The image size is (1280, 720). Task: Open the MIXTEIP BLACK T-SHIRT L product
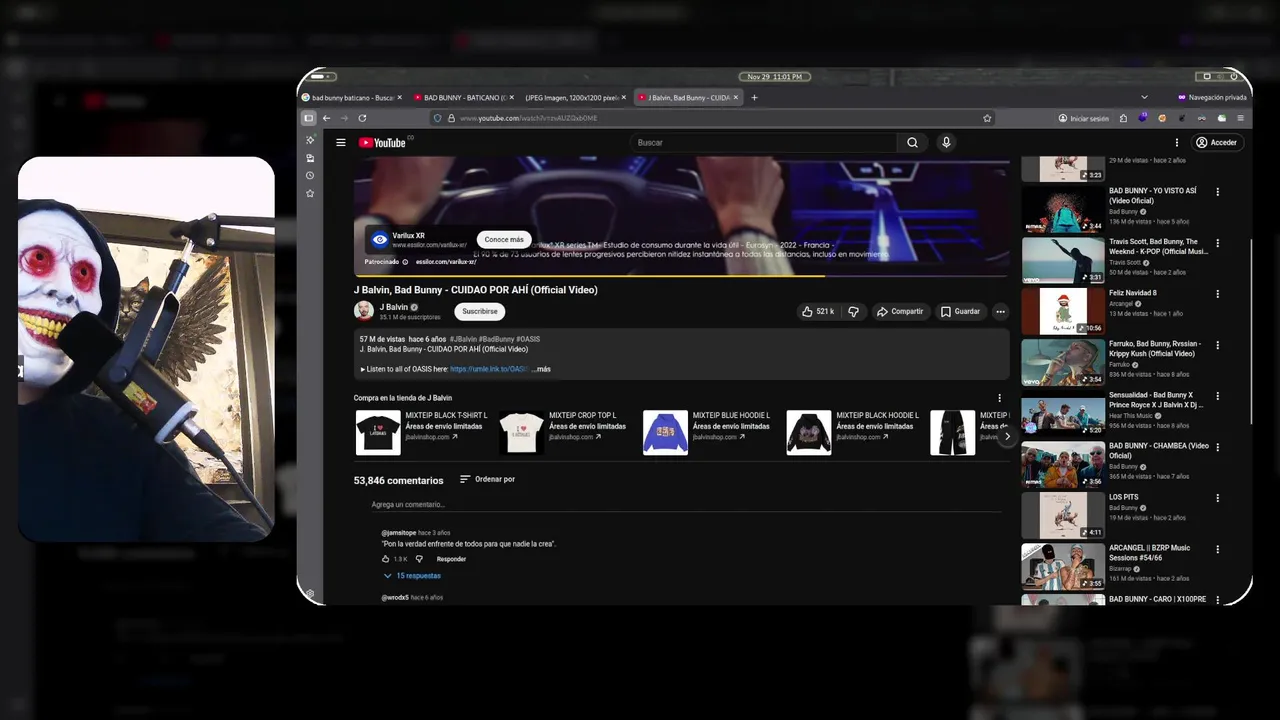coord(424,432)
